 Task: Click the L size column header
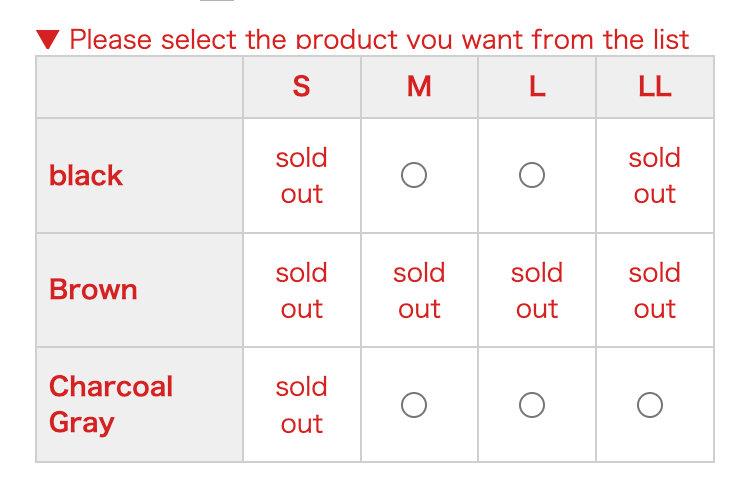click(x=537, y=87)
